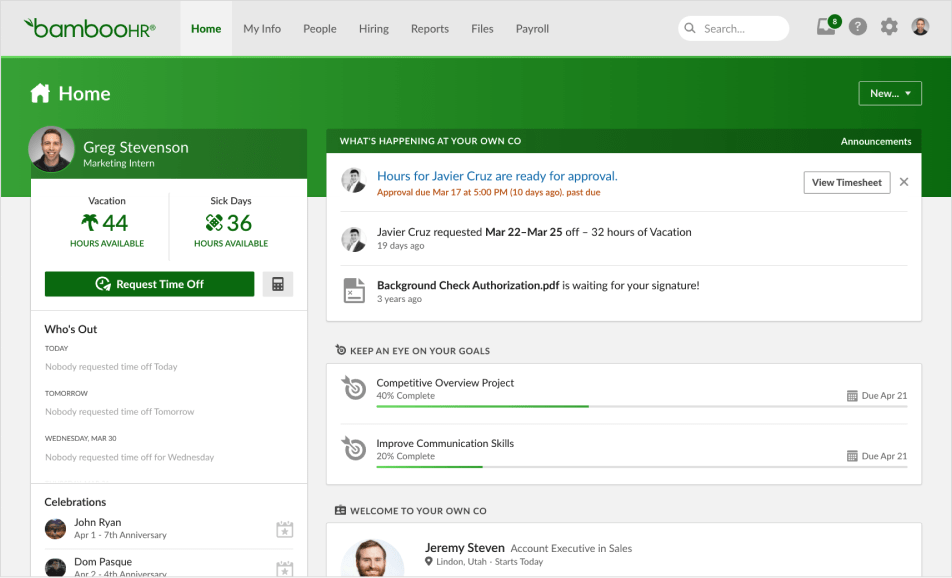952x578 pixels.
Task: Expand the New... dropdown
Action: tap(889, 93)
